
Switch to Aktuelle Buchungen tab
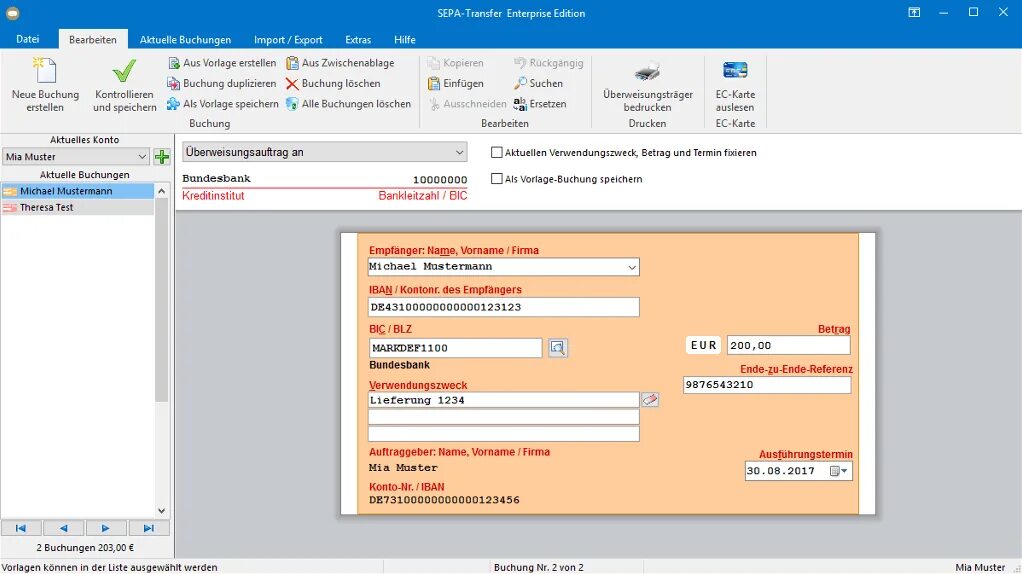tap(185, 39)
